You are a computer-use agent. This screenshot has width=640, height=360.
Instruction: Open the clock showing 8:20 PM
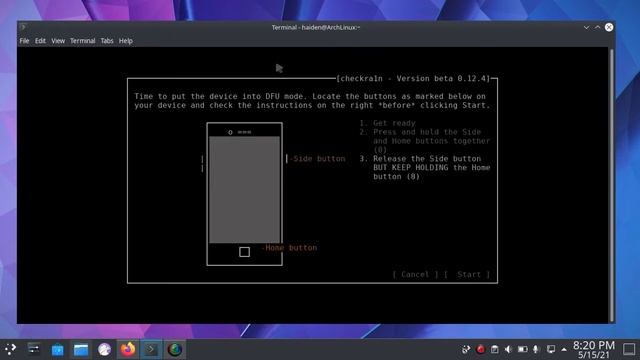pos(593,350)
